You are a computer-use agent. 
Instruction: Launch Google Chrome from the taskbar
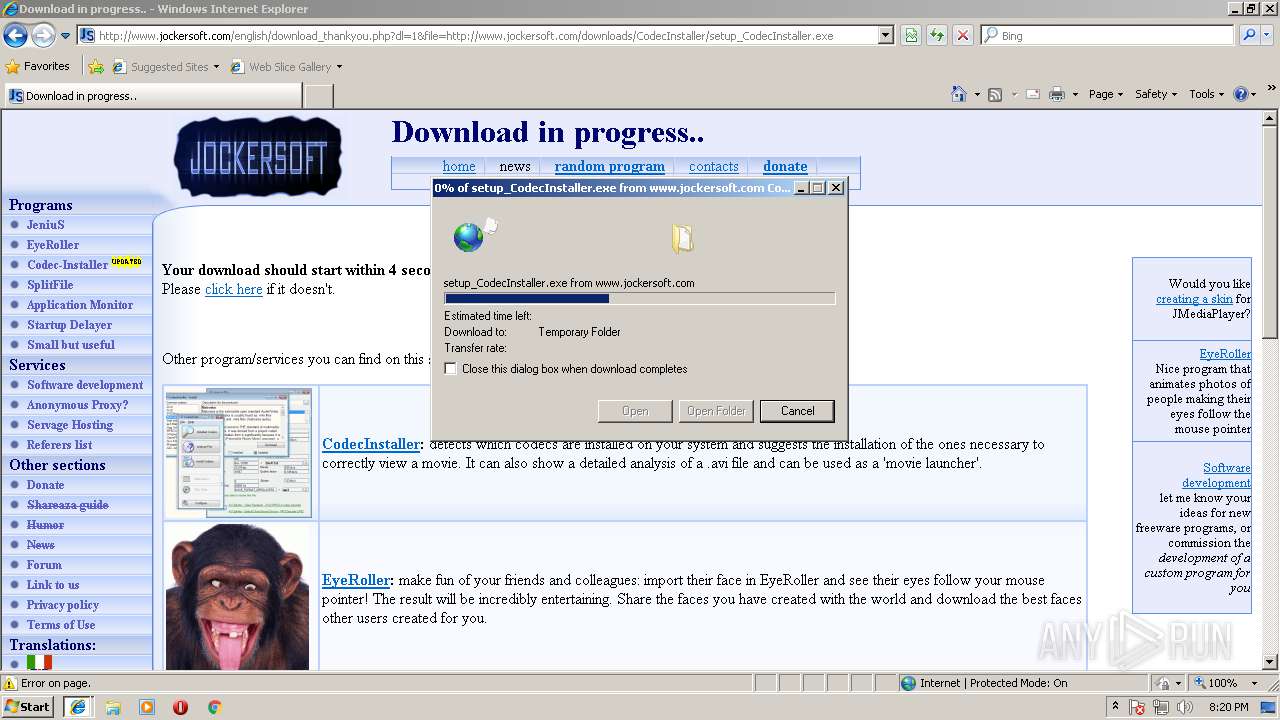click(214, 707)
